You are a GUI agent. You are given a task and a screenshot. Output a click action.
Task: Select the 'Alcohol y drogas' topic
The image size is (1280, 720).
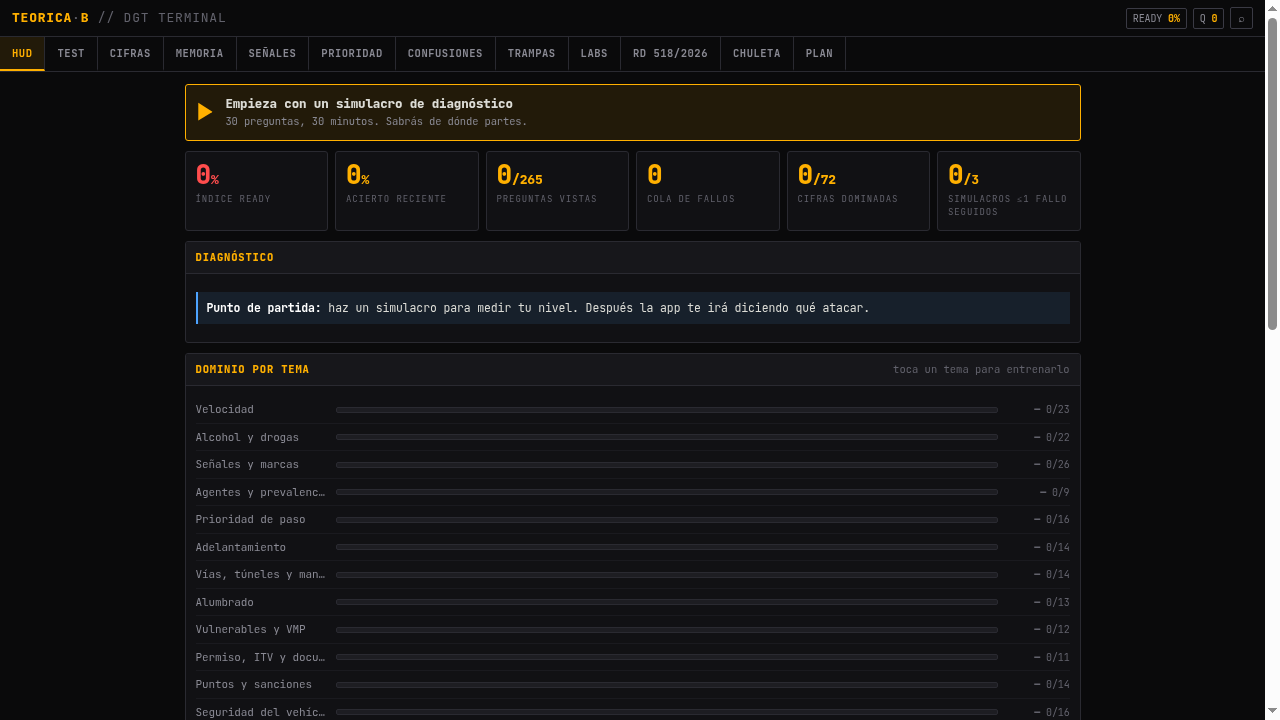click(633, 437)
